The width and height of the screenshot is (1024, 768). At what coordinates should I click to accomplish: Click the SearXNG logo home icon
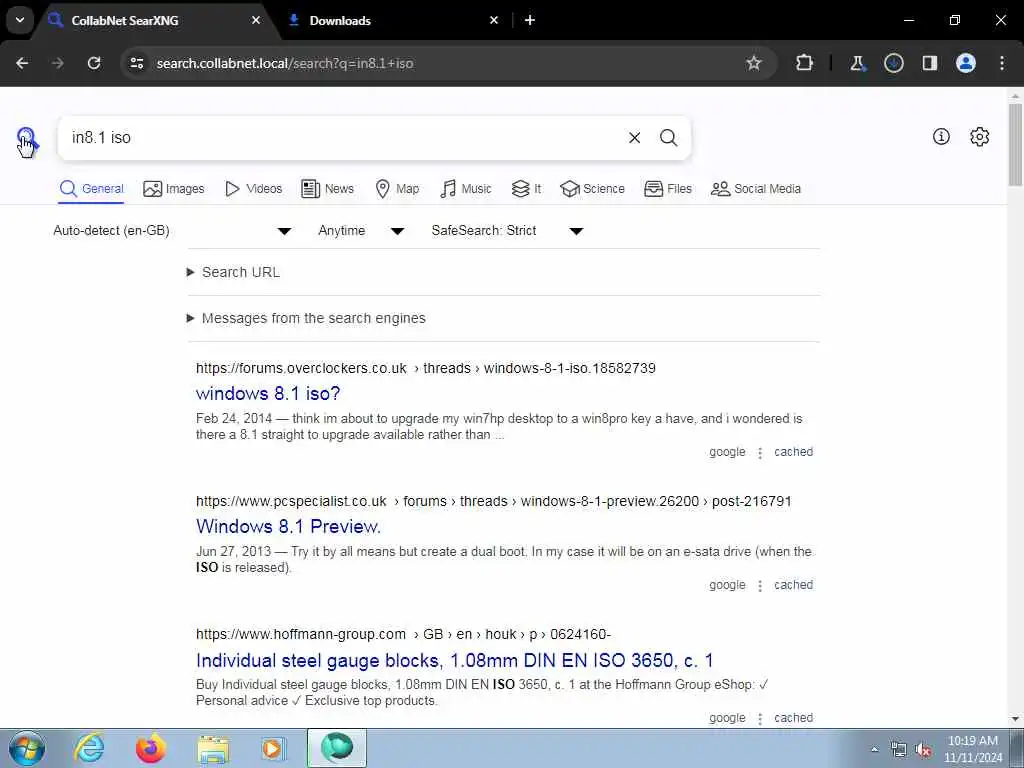27,138
